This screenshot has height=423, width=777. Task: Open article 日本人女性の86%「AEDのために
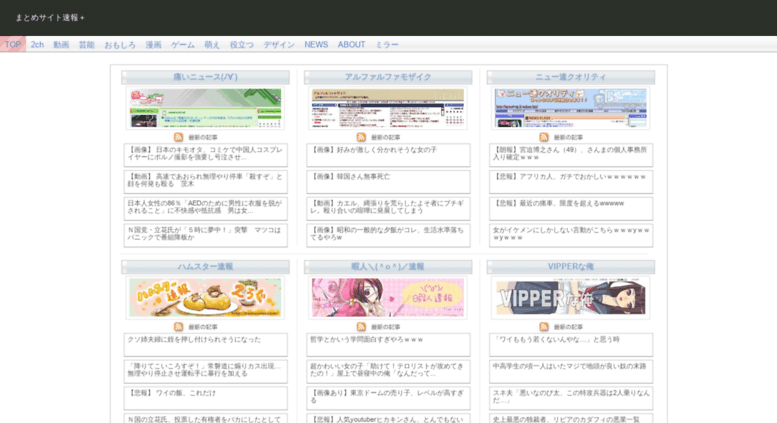tap(206, 209)
